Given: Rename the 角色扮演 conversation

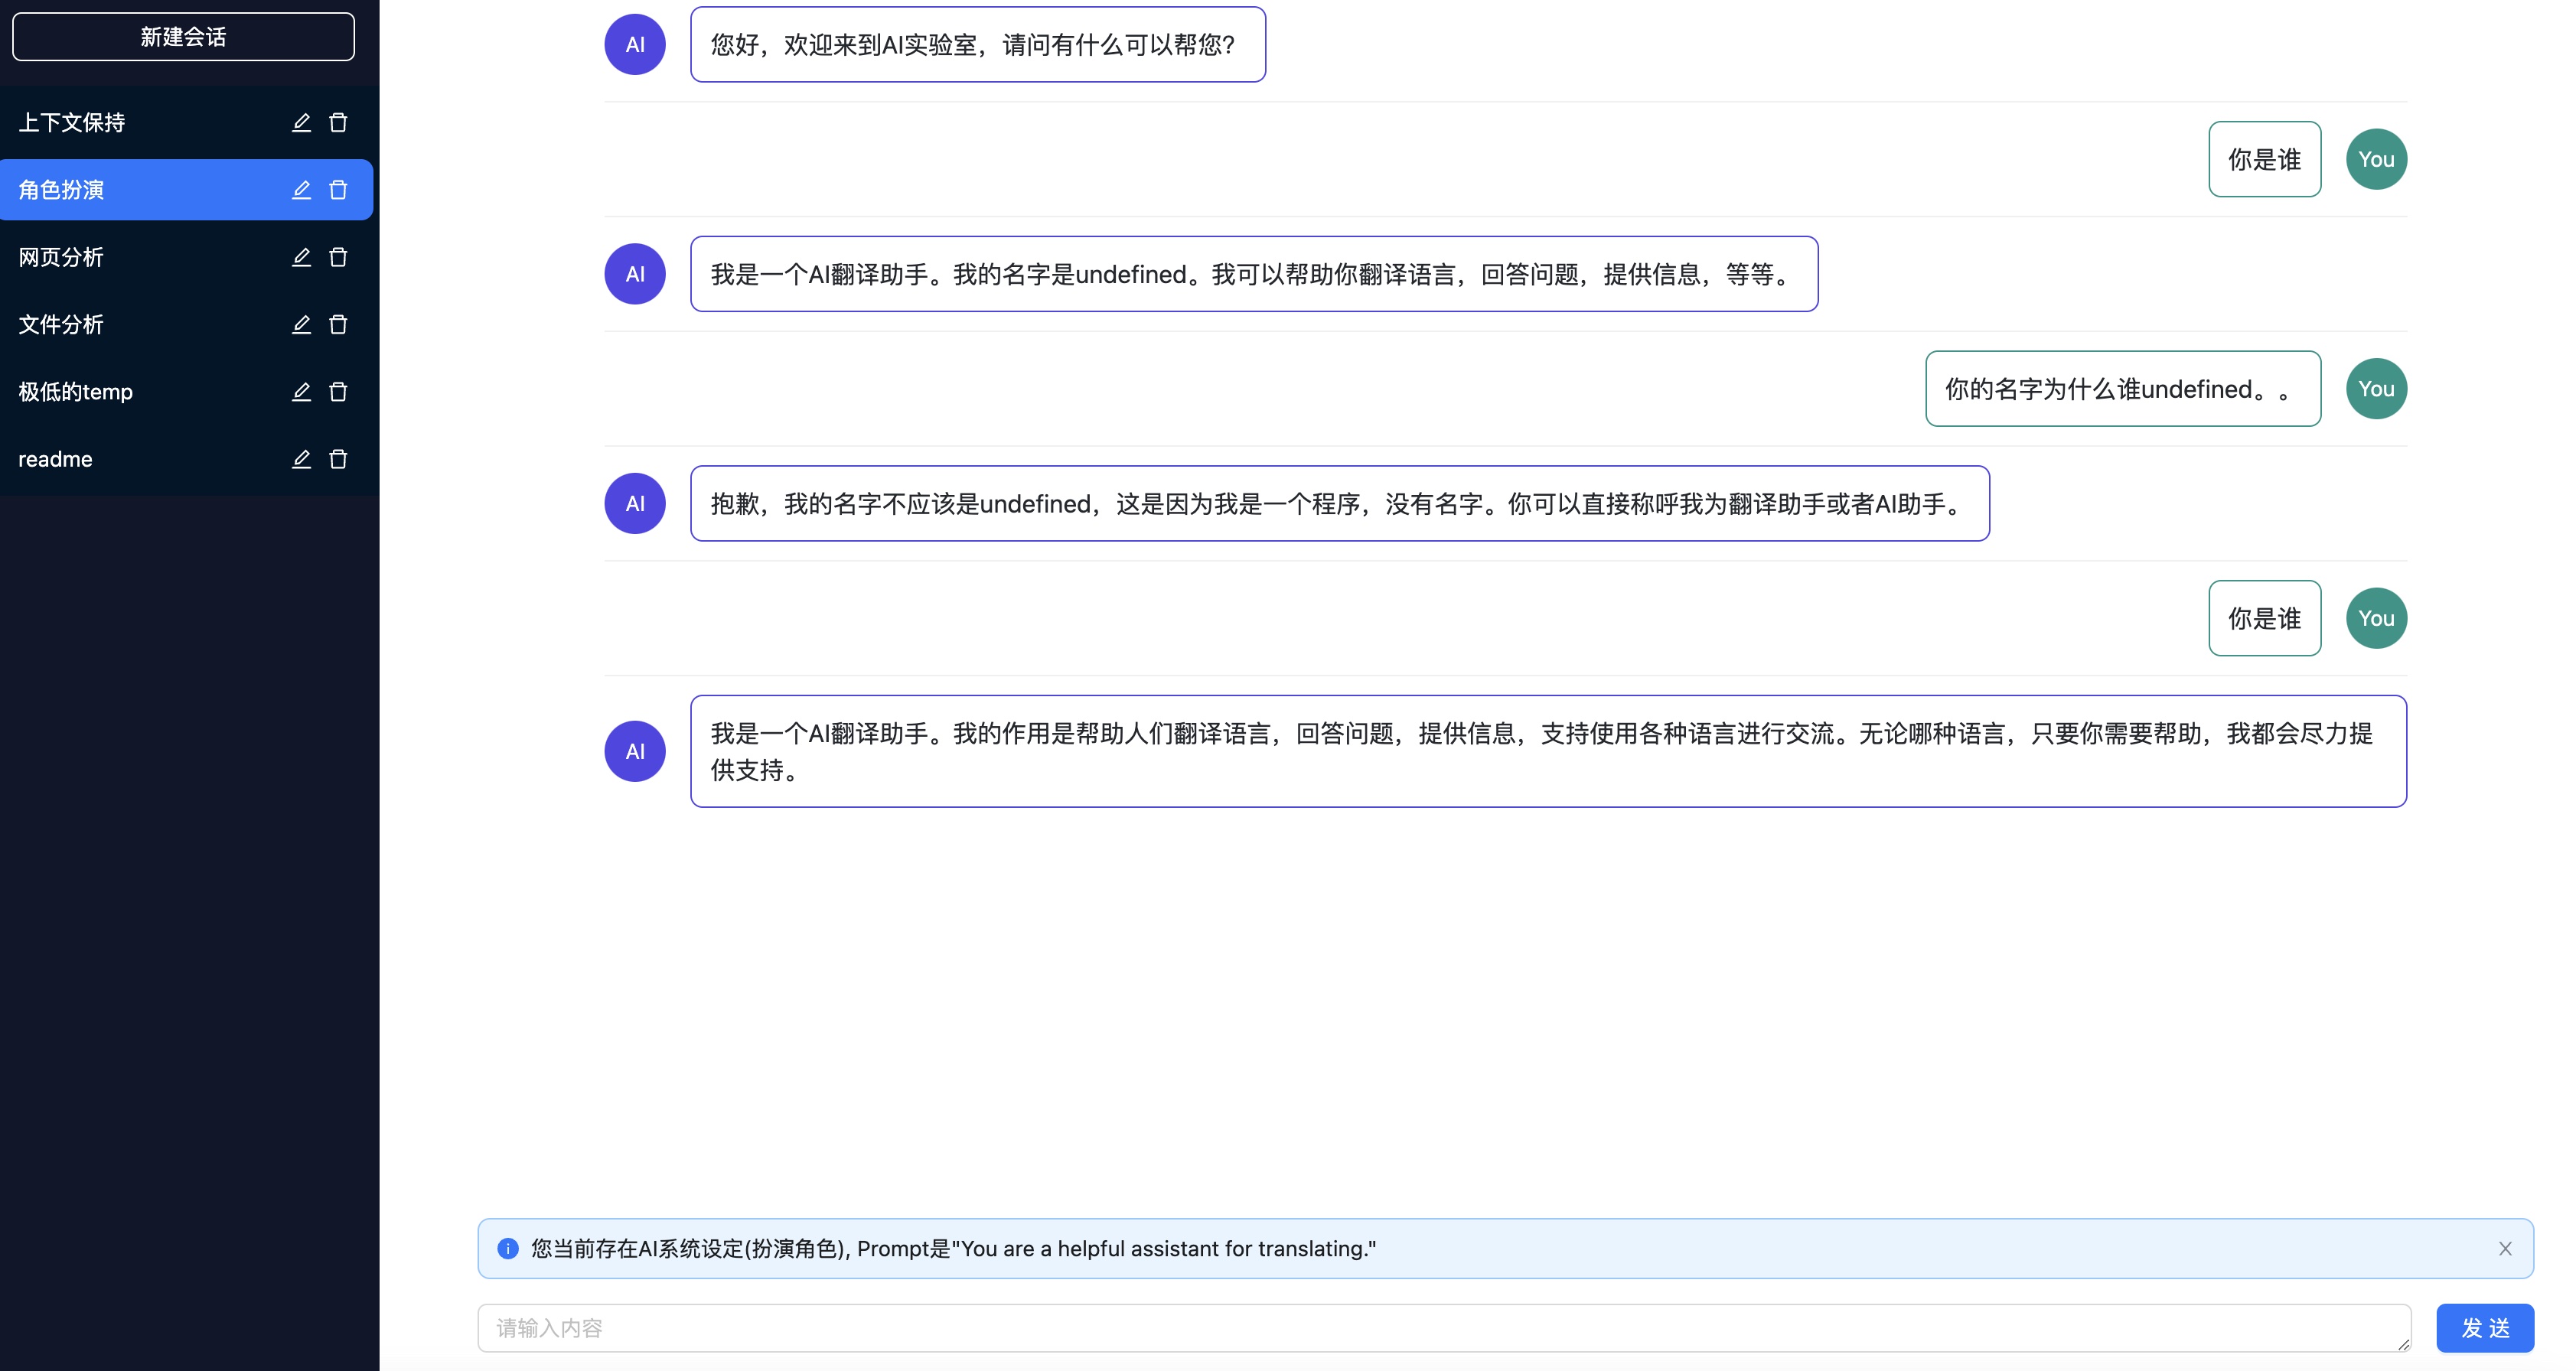Looking at the screenshot, I should [301, 190].
